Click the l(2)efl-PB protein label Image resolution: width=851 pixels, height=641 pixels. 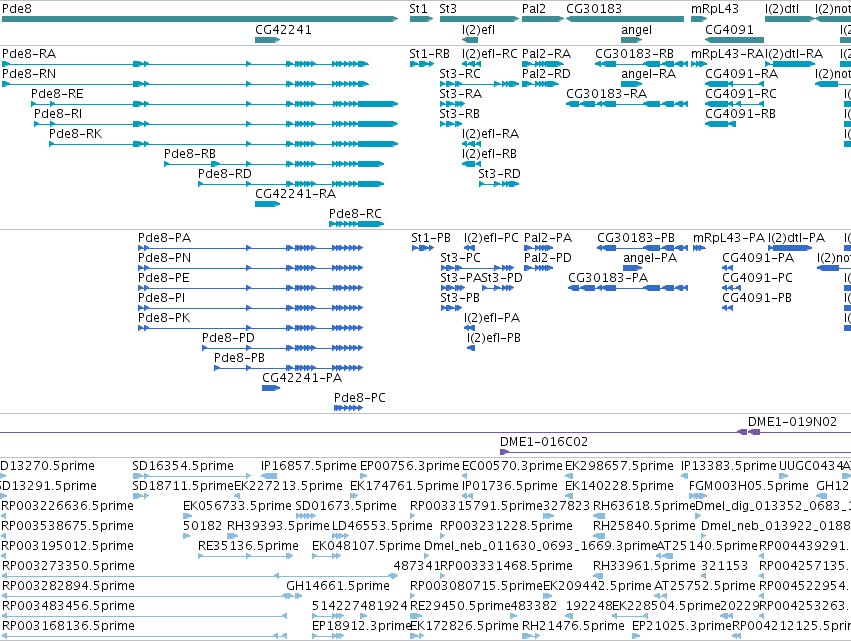[x=494, y=338]
